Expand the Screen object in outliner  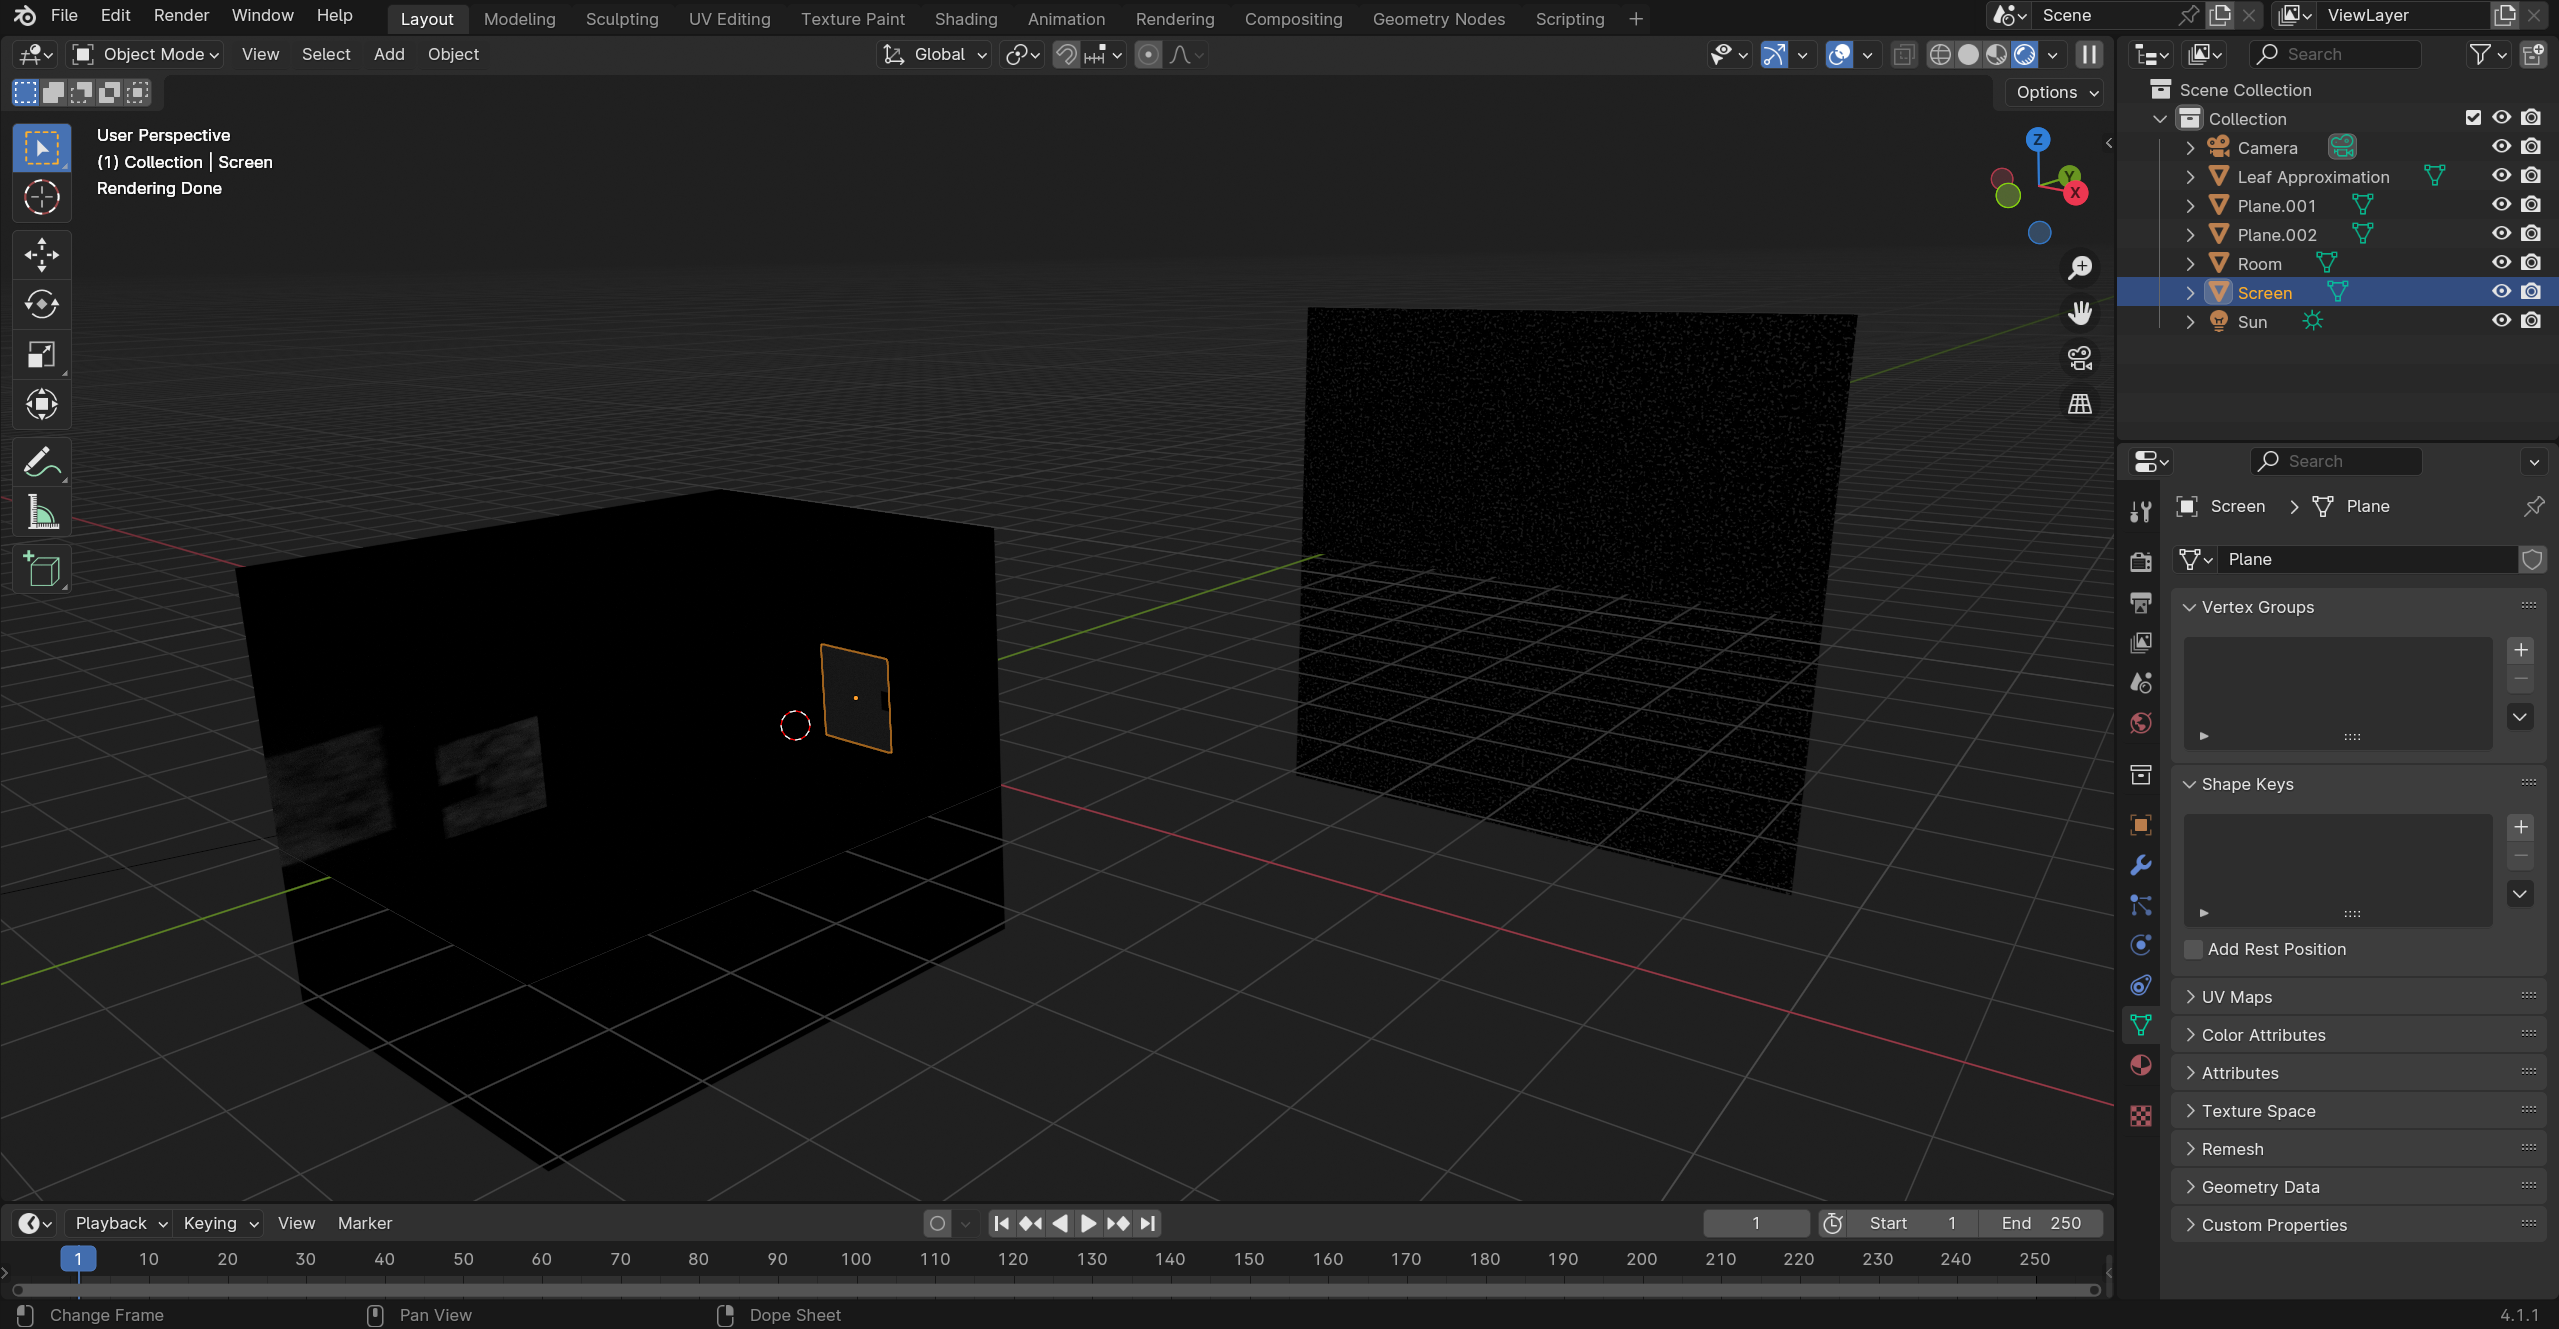(2191, 293)
